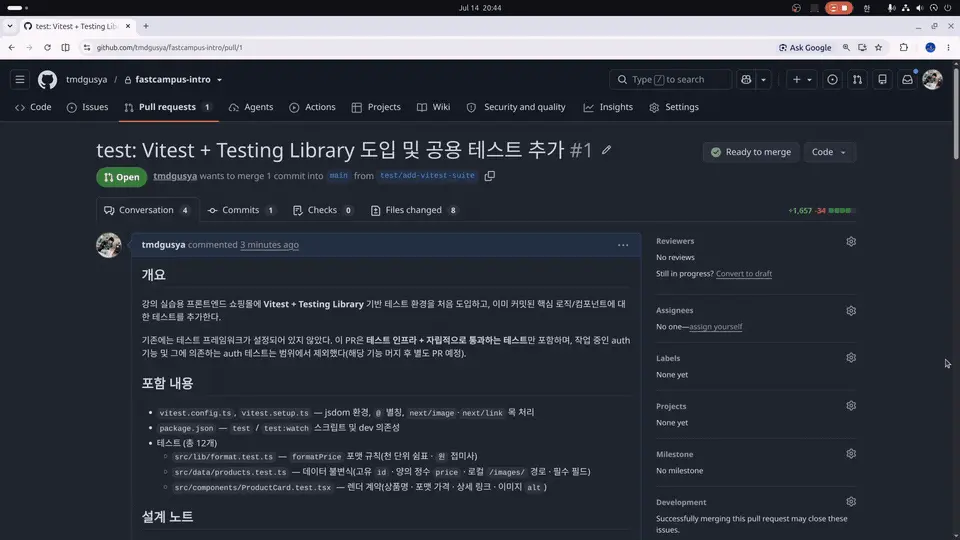Viewport: 960px width, 540px height.
Task: Open the GitHub hamburger navigation menu
Action: pos(20,80)
